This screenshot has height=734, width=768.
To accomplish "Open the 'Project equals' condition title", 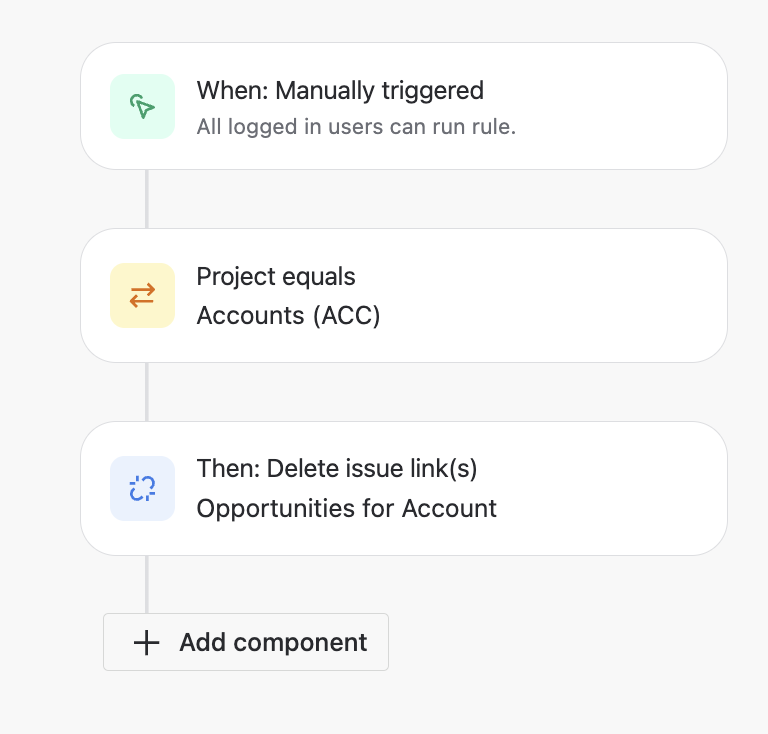I will (276, 277).
